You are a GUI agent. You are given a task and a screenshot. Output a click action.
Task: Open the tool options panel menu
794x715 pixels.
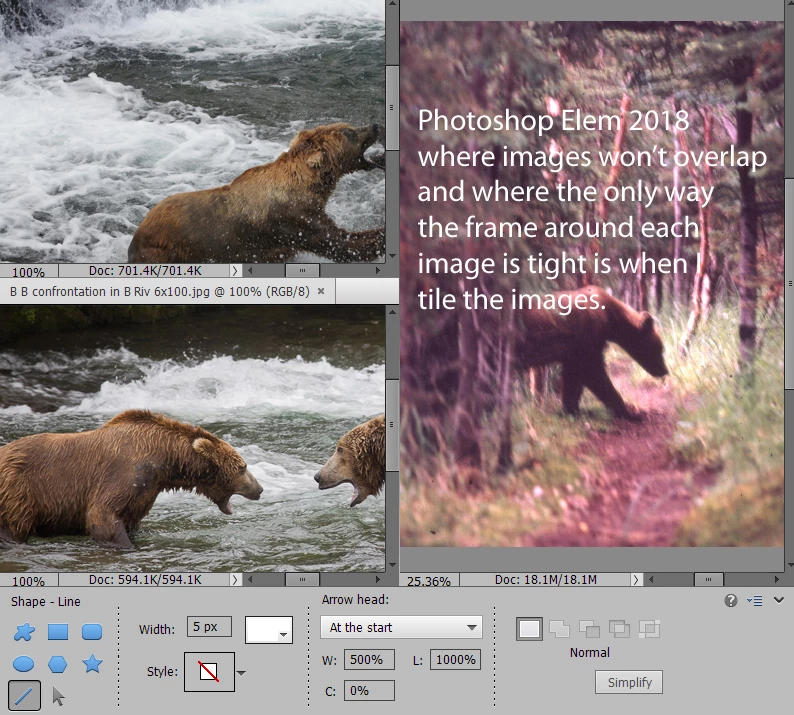click(755, 601)
